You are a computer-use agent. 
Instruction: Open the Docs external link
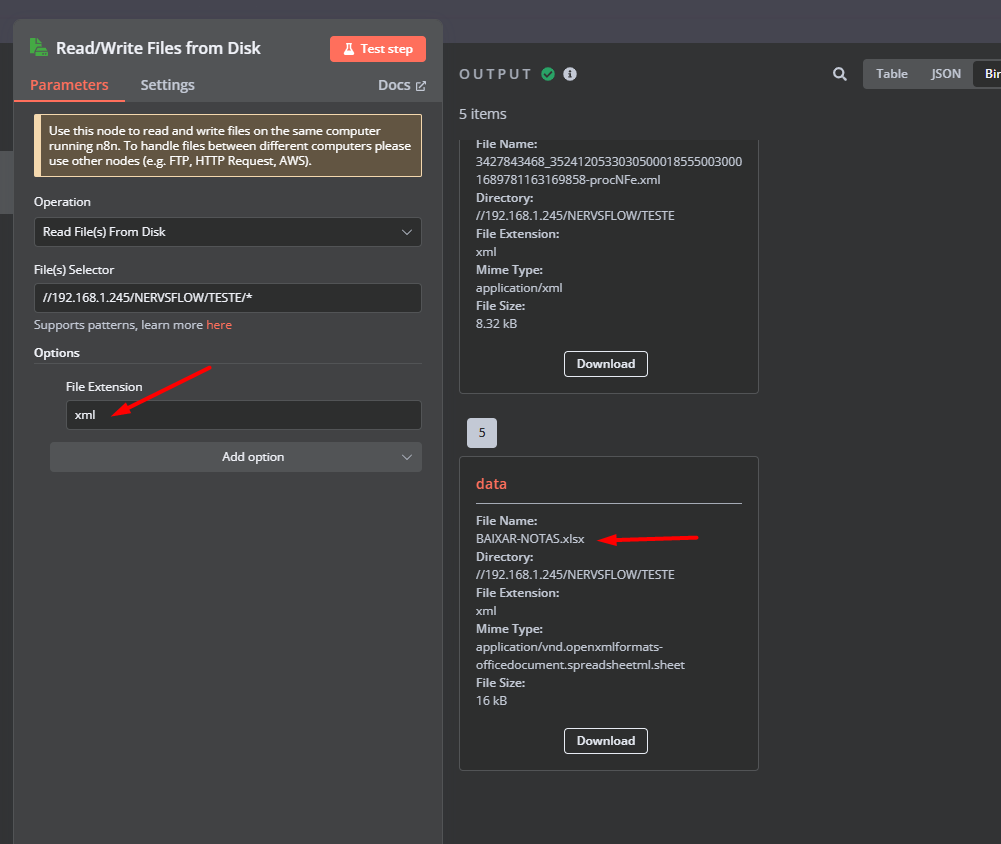click(x=401, y=85)
